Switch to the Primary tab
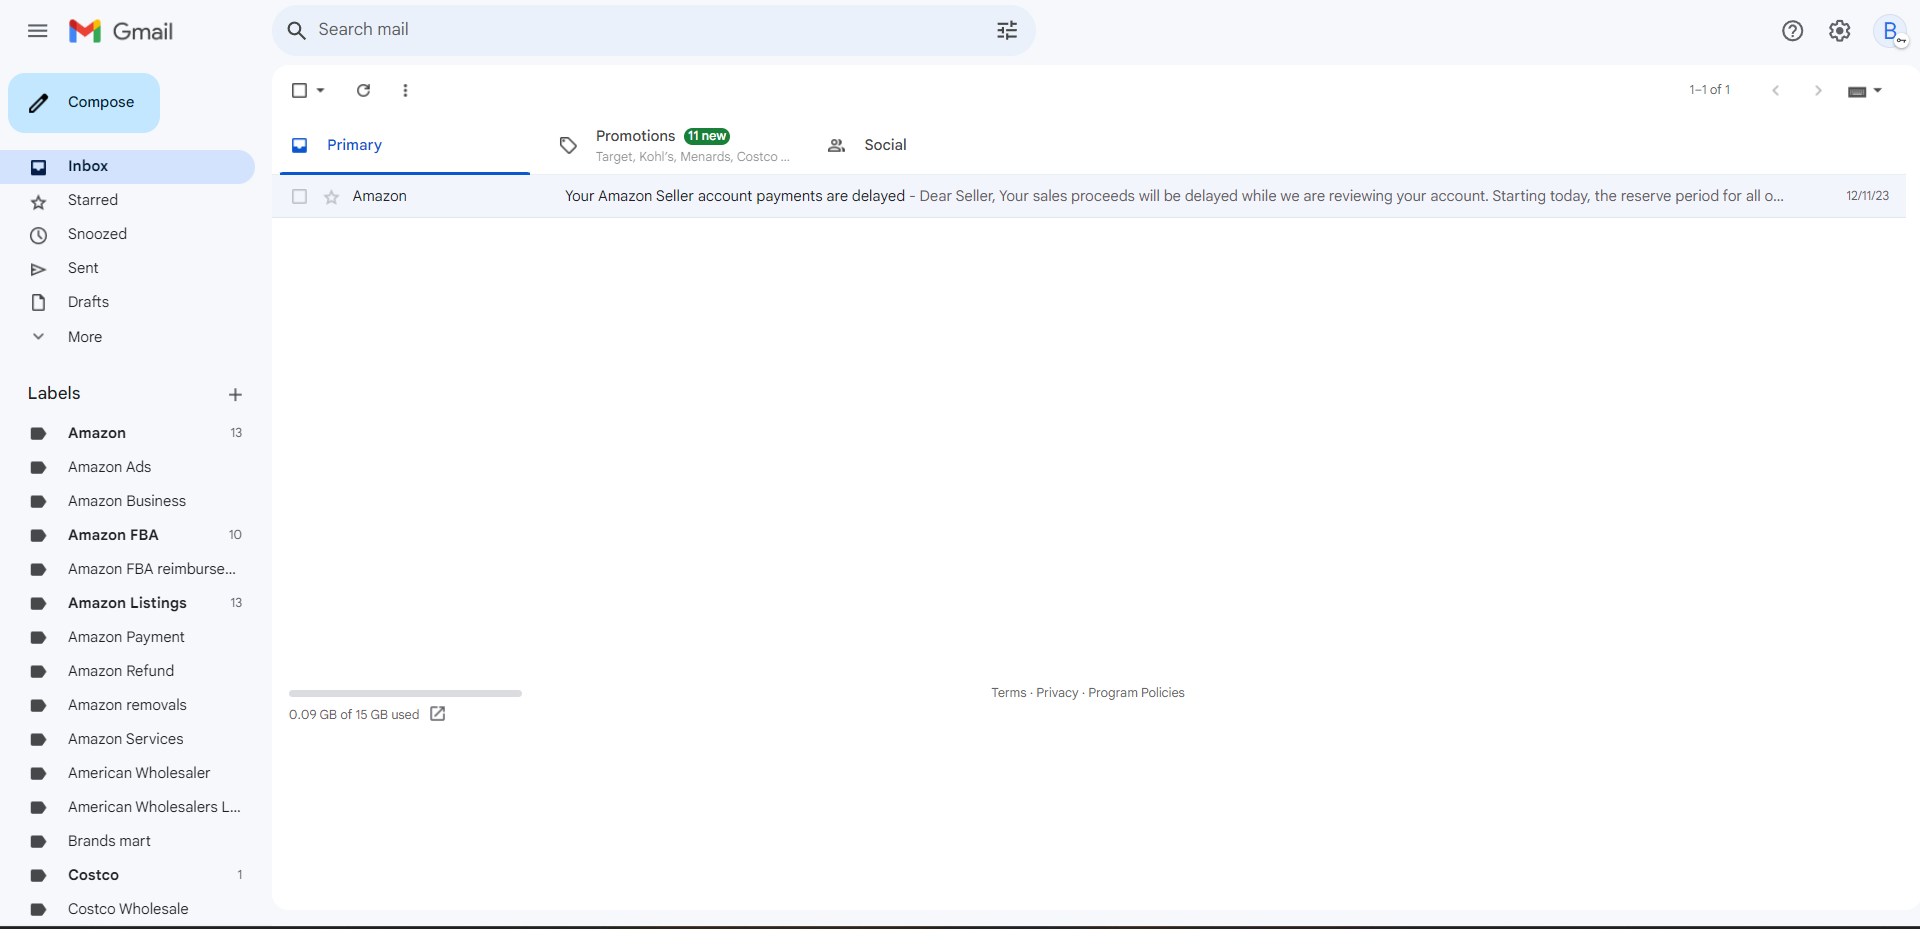 coord(405,146)
